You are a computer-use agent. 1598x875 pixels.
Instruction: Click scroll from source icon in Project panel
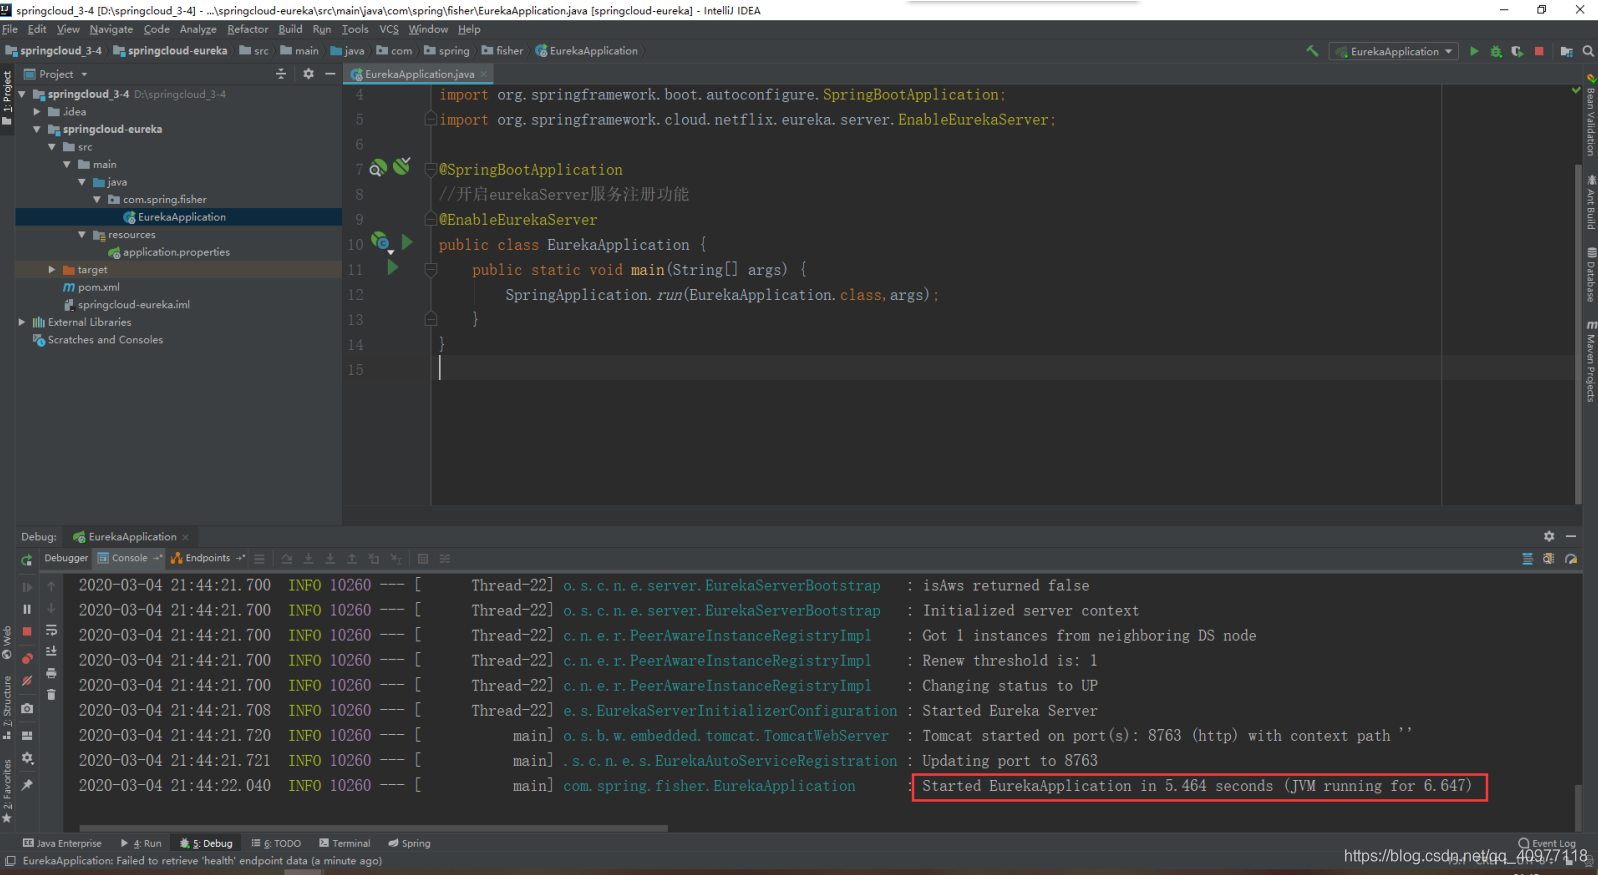click(x=280, y=74)
